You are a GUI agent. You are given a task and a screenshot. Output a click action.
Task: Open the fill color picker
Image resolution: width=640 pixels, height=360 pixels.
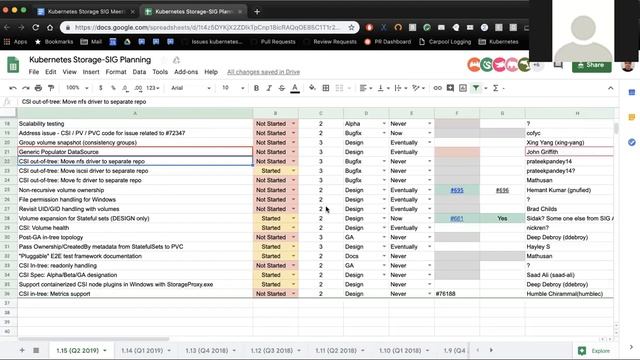[312, 88]
